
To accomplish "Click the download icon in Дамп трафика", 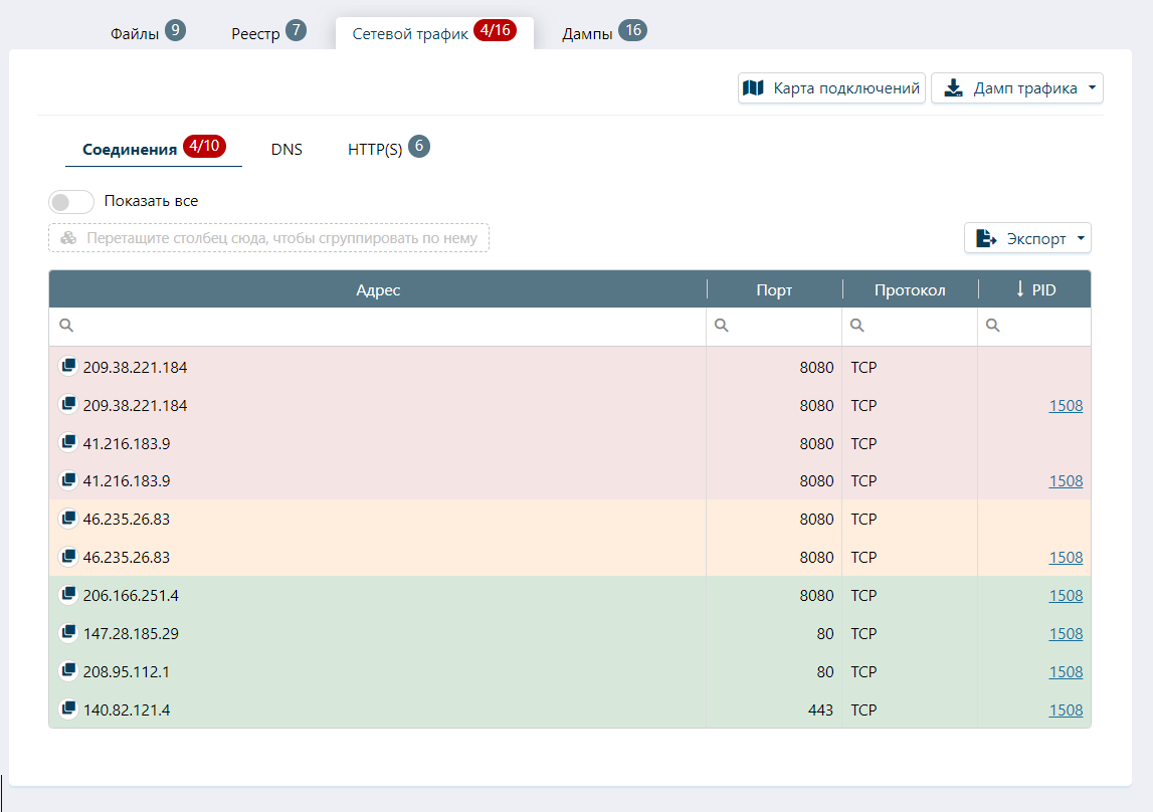I will tap(954, 88).
